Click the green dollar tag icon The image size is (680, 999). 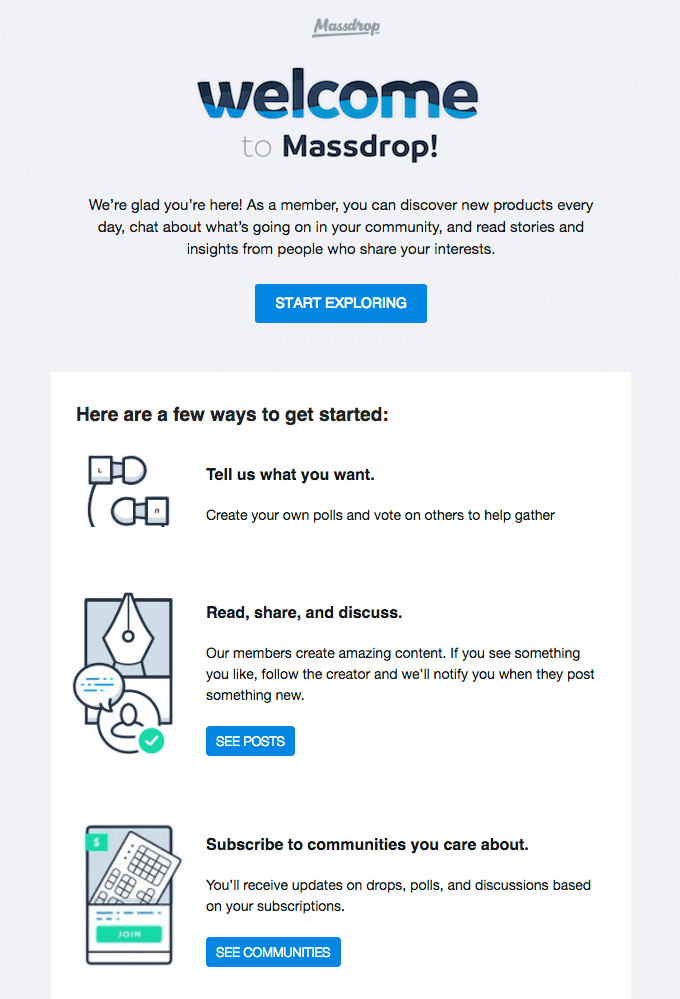point(96,842)
